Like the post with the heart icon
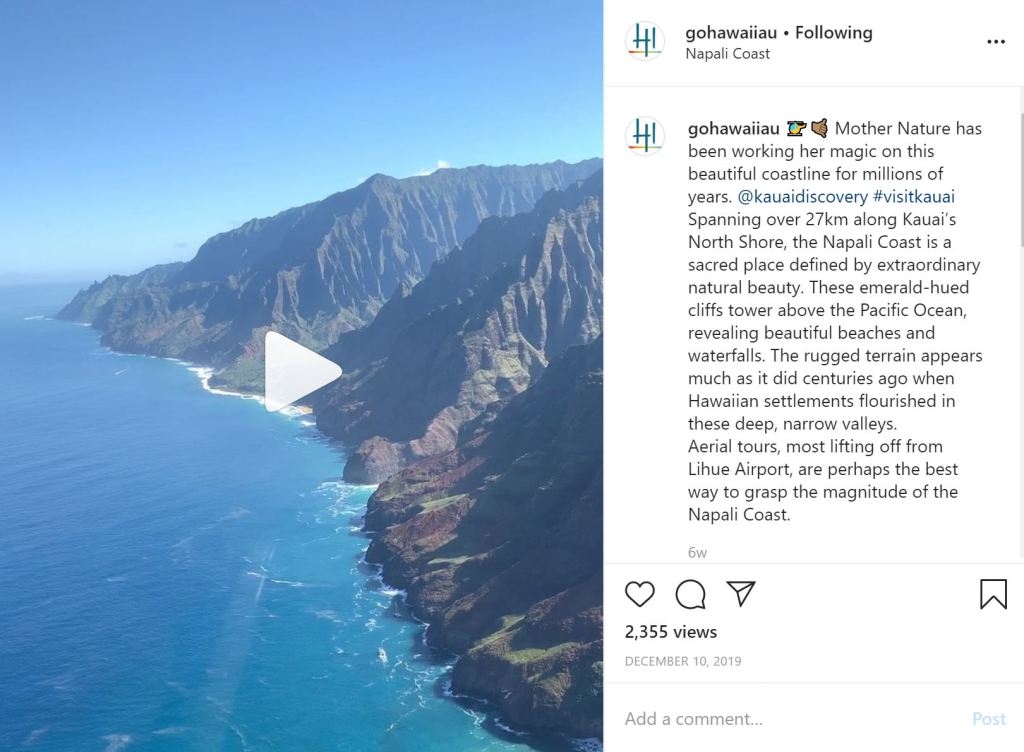 pos(639,594)
